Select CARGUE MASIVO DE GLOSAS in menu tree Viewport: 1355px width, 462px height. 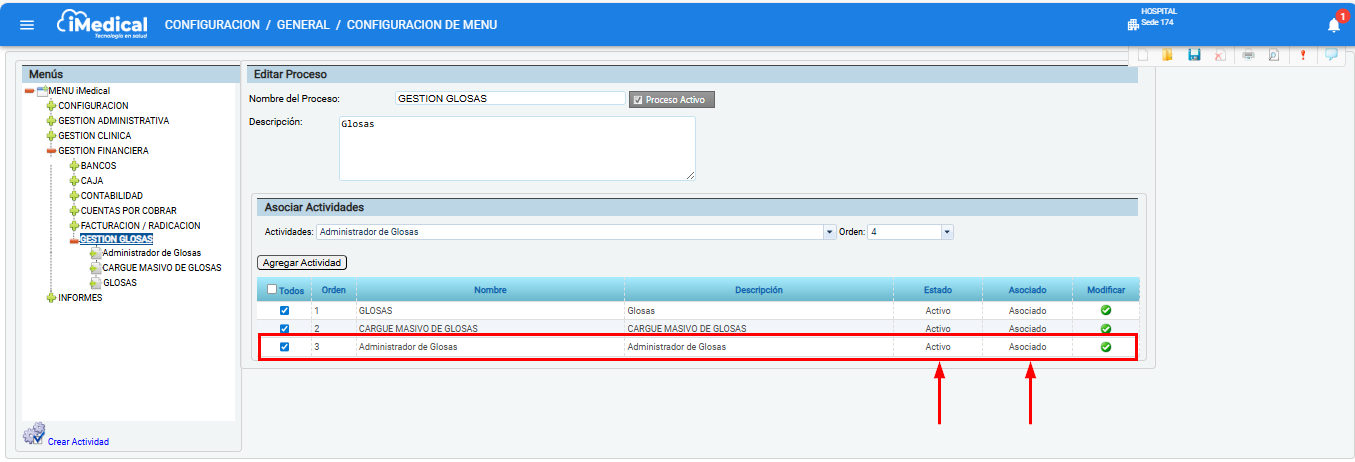(x=161, y=268)
